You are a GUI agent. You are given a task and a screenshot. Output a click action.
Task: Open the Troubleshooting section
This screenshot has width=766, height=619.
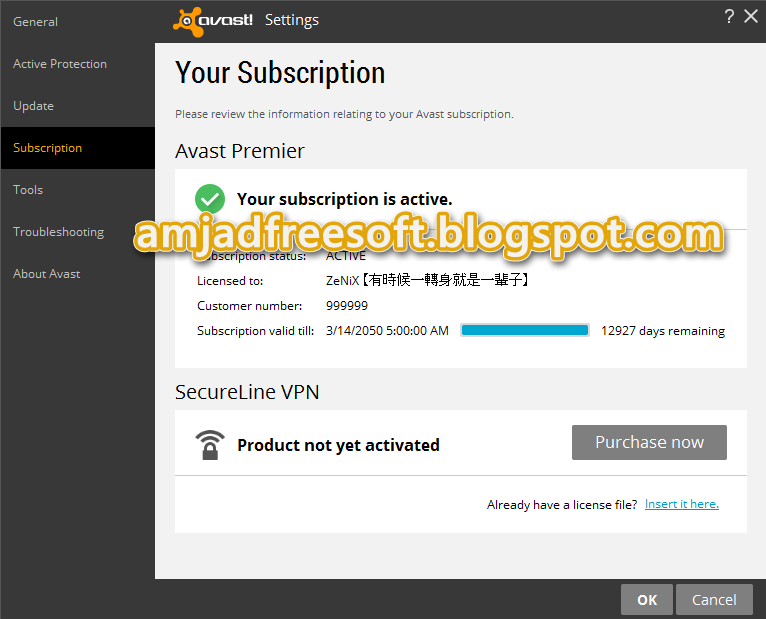[x=58, y=232]
